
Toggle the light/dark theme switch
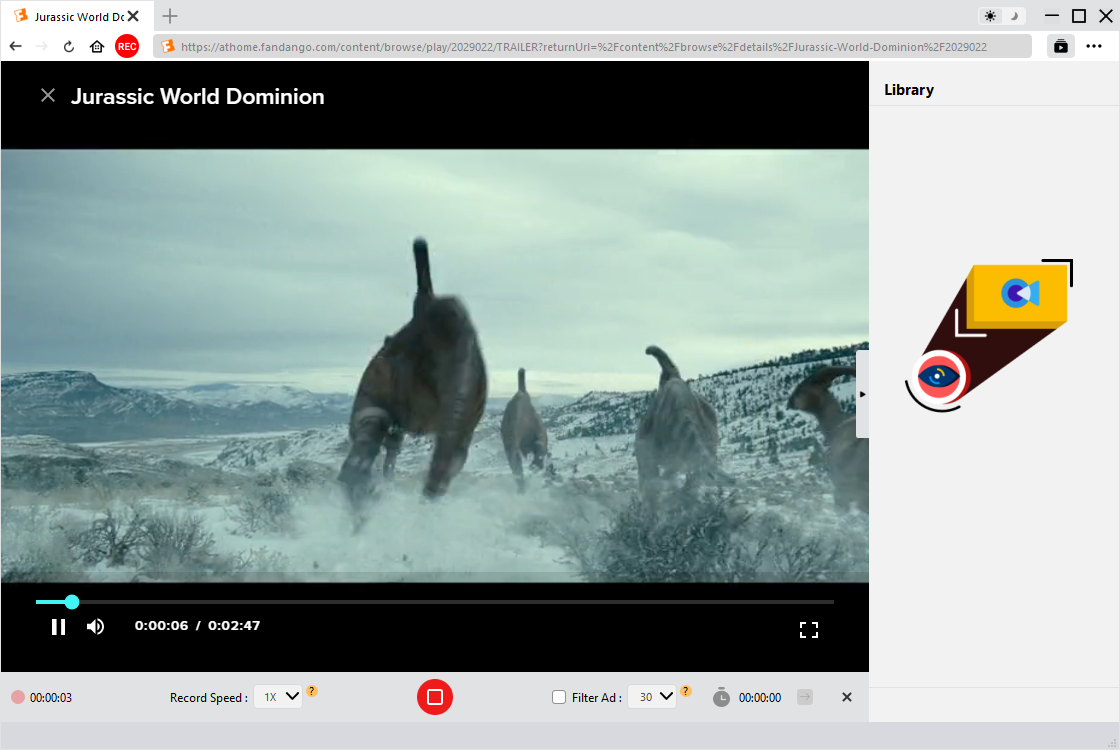pos(1001,16)
